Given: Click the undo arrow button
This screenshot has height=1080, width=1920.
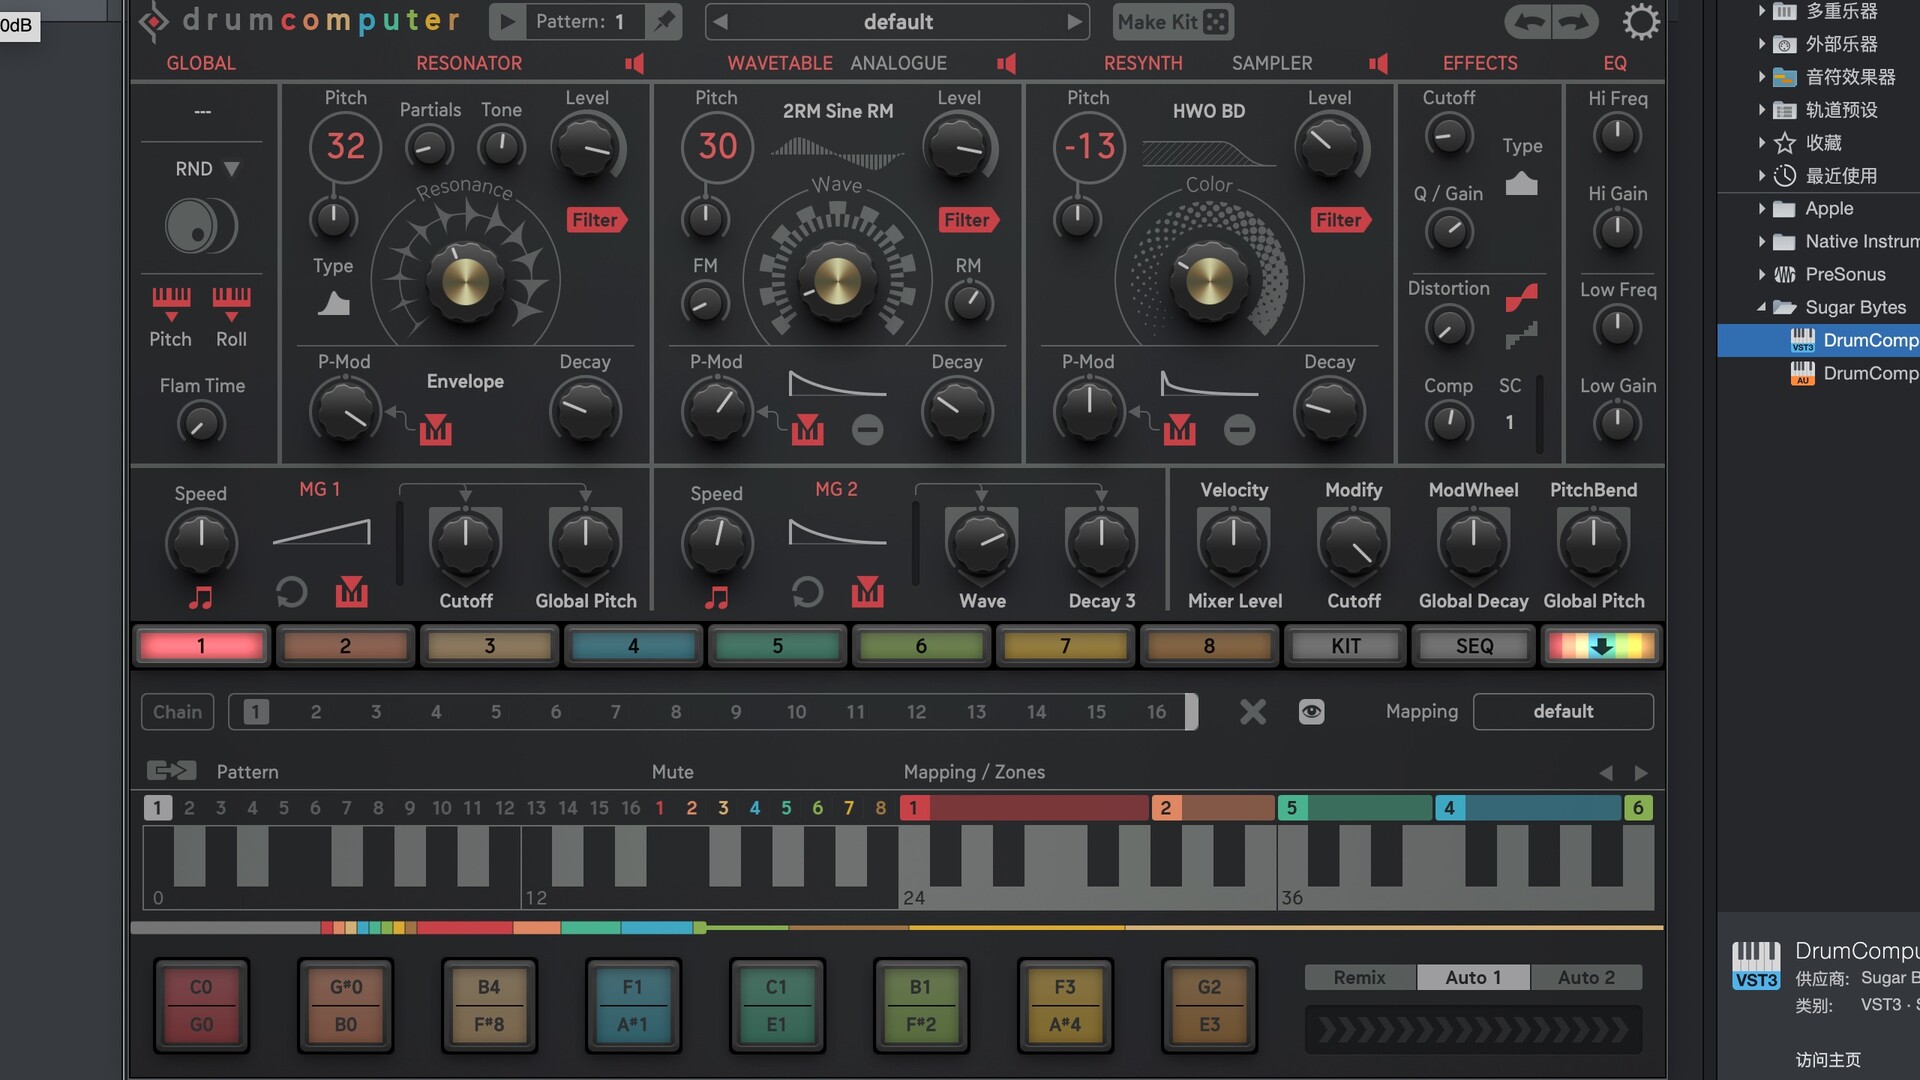Looking at the screenshot, I should 1527,22.
